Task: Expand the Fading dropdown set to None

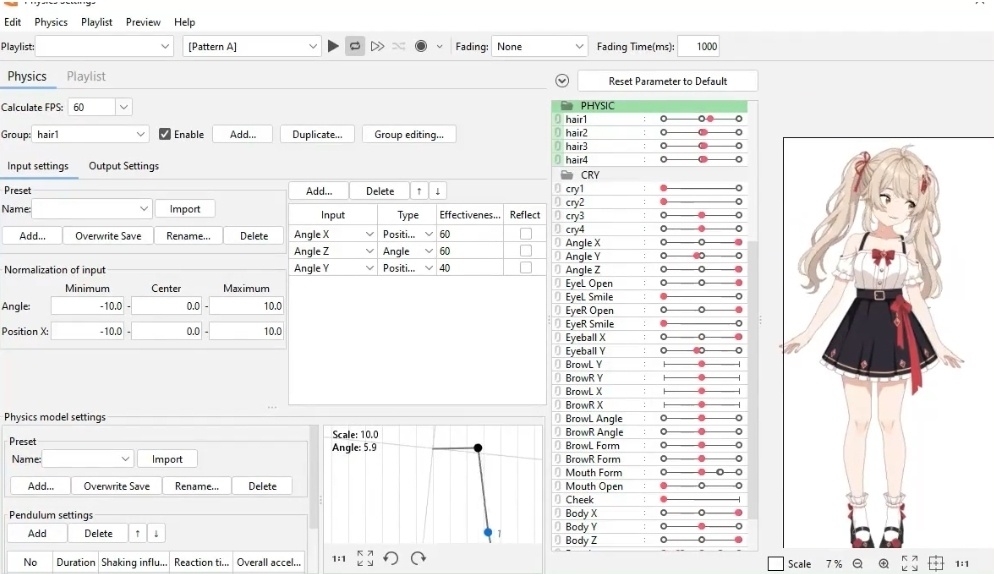Action: pyautogui.click(x=539, y=46)
